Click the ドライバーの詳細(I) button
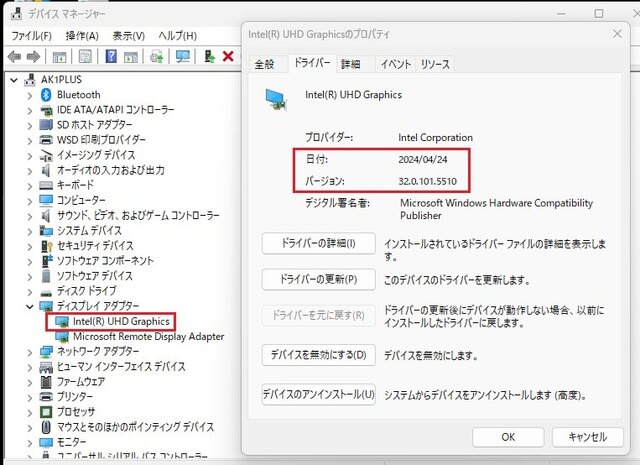The width and height of the screenshot is (640, 465). [318, 243]
